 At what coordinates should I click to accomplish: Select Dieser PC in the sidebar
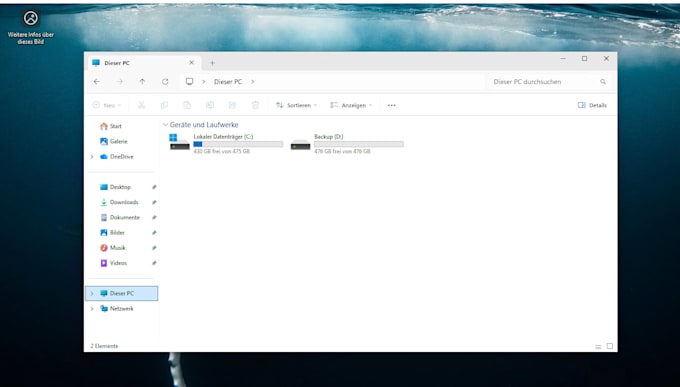click(x=122, y=293)
